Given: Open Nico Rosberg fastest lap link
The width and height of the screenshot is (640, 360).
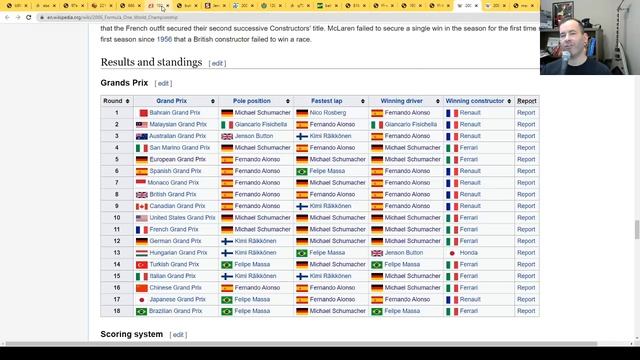Looking at the screenshot, I should point(328,113).
